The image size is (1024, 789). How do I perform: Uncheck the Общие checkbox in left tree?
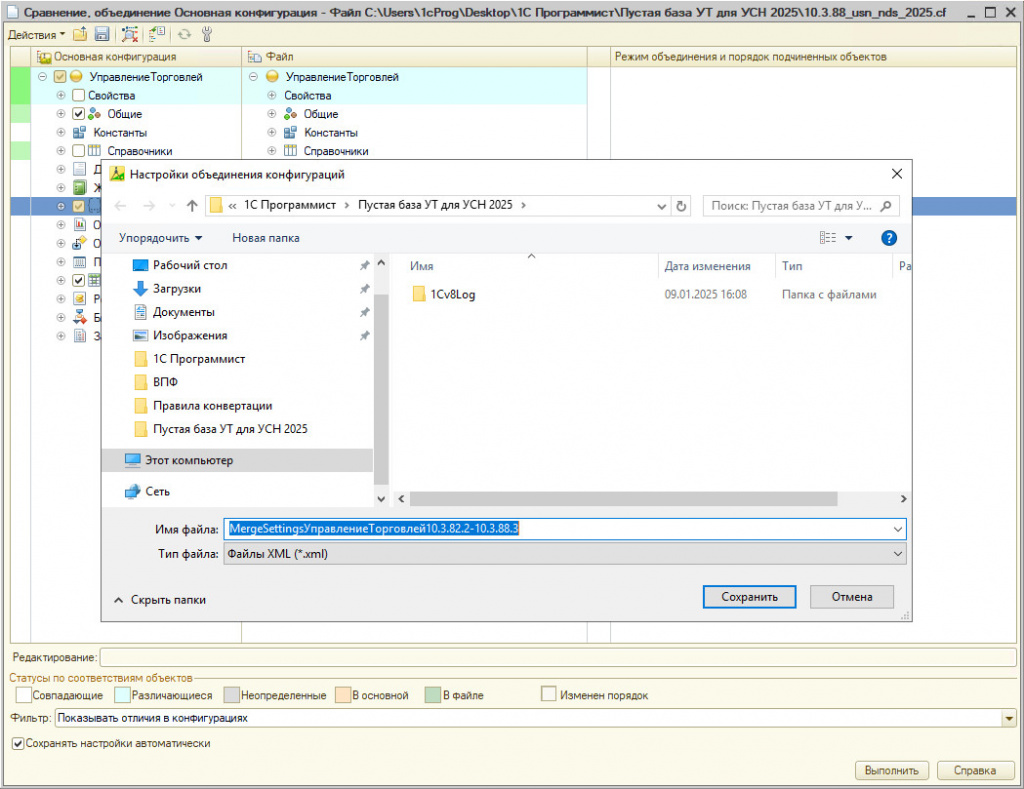(78, 114)
